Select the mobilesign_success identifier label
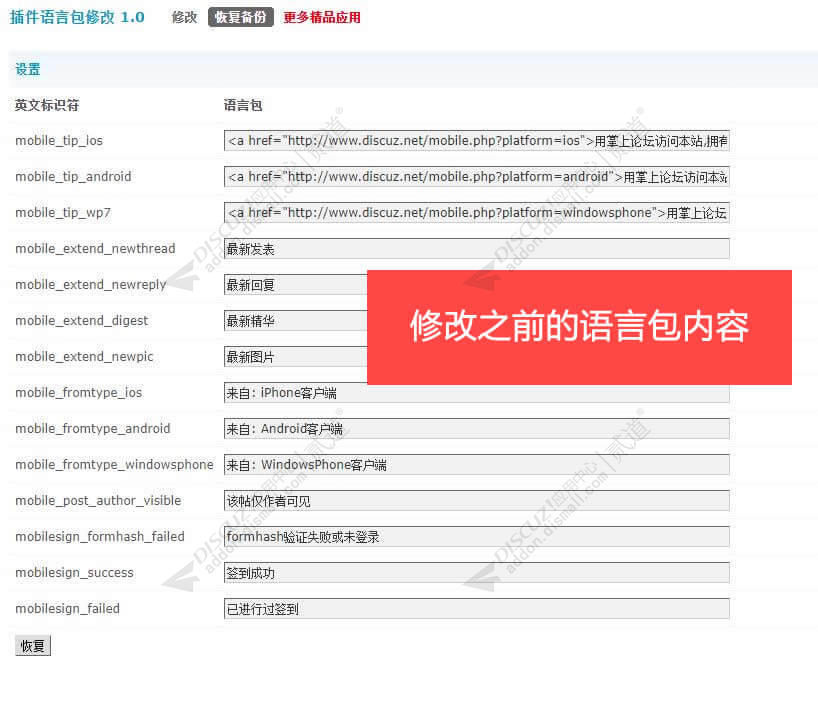 [74, 572]
